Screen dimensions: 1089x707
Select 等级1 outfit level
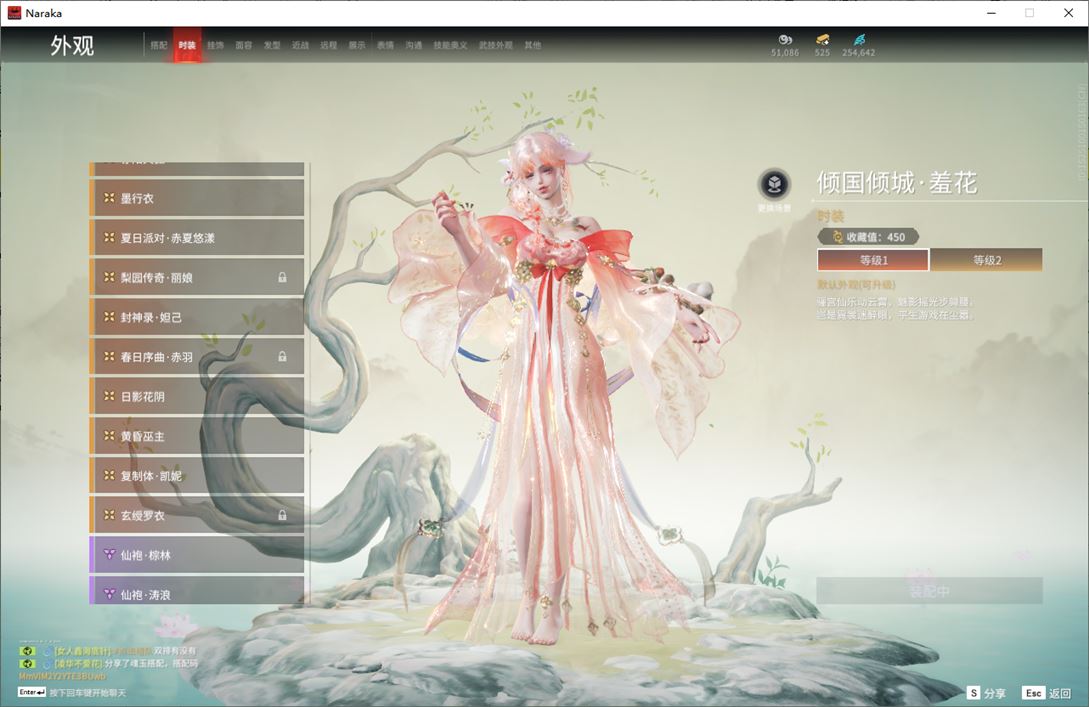(x=873, y=260)
